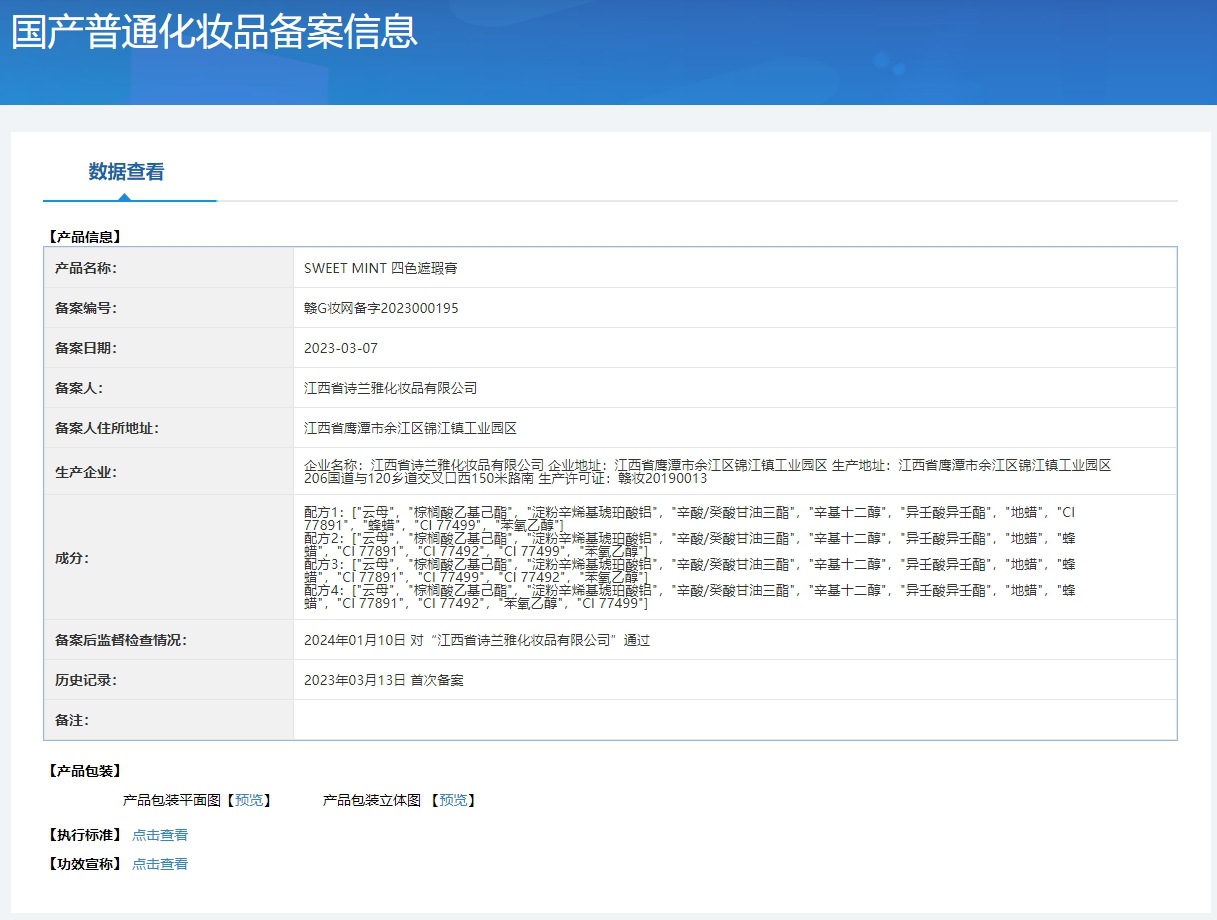Click 生产企业 row label
1217x920 pixels.
86,472
